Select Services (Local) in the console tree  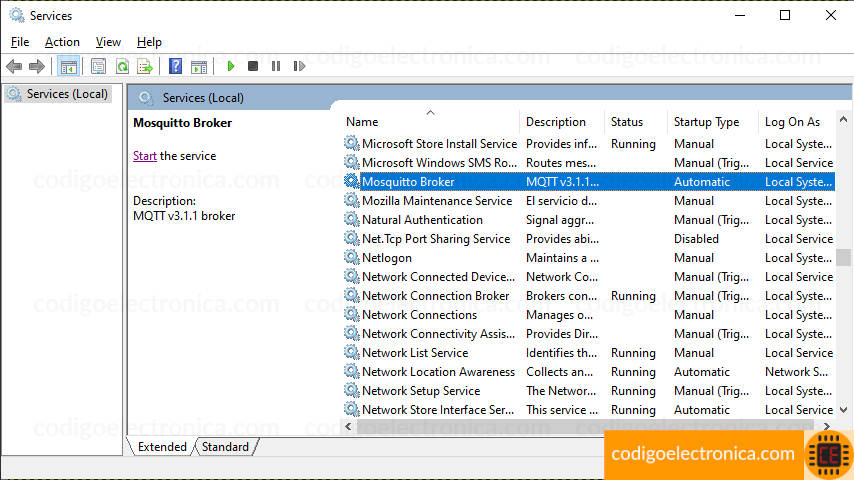59,94
